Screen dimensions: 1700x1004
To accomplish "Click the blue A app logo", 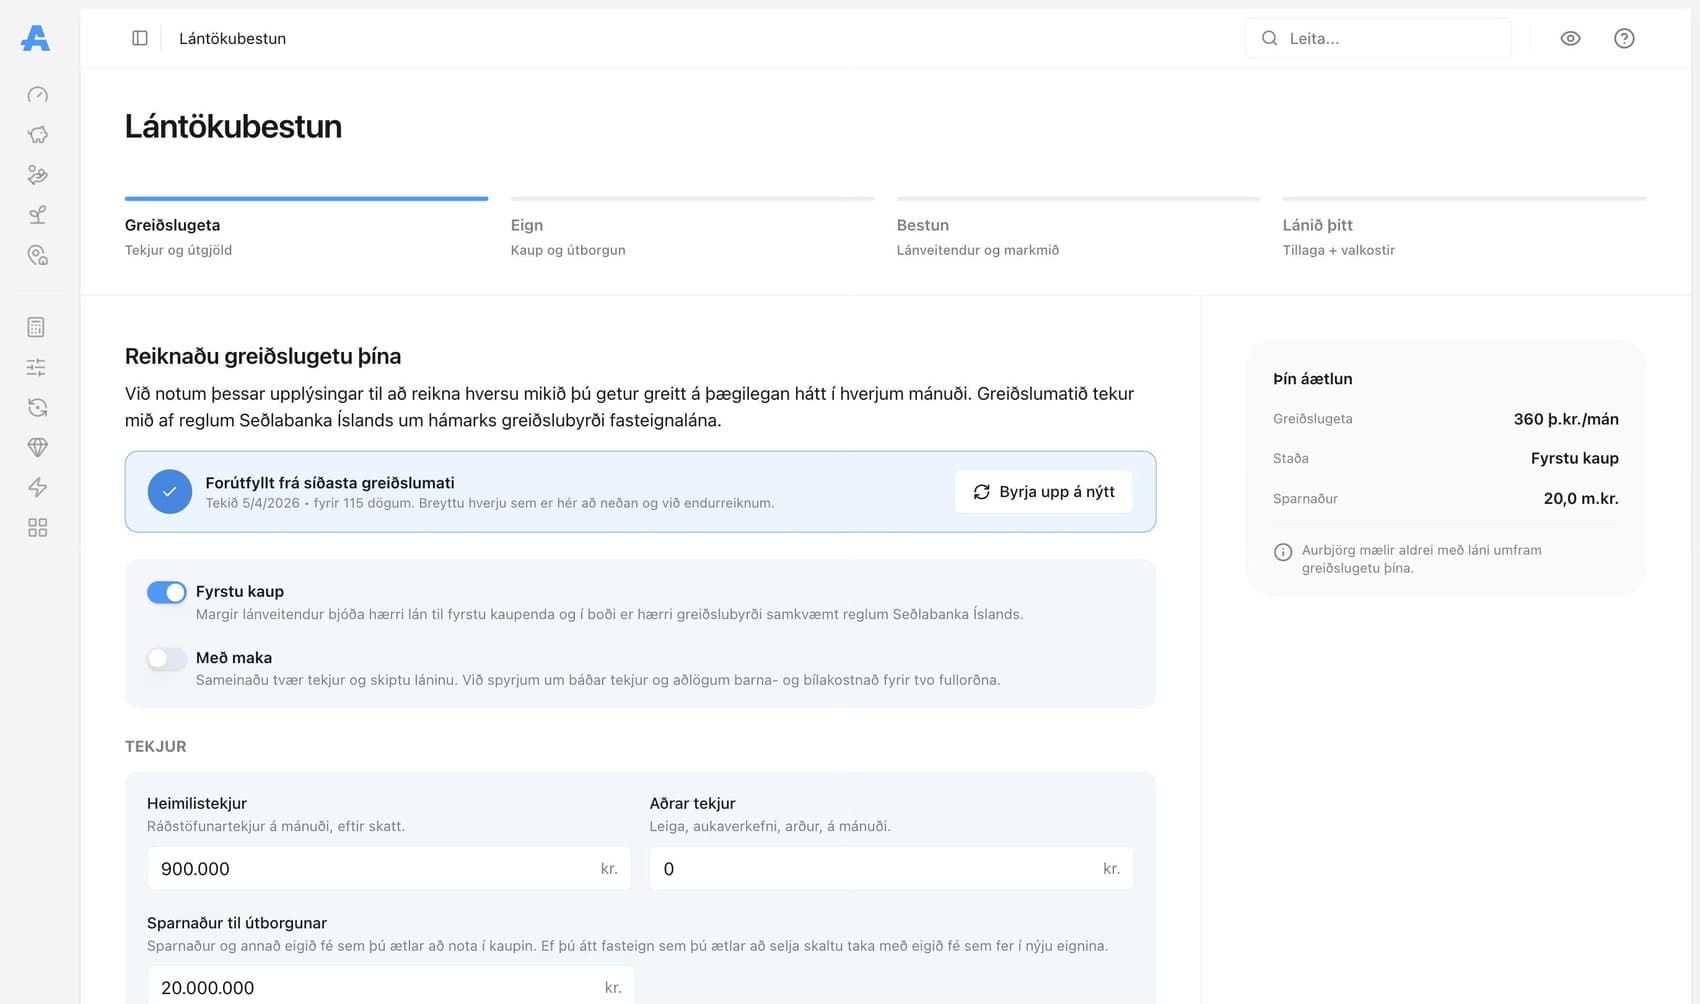I will coord(35,38).
